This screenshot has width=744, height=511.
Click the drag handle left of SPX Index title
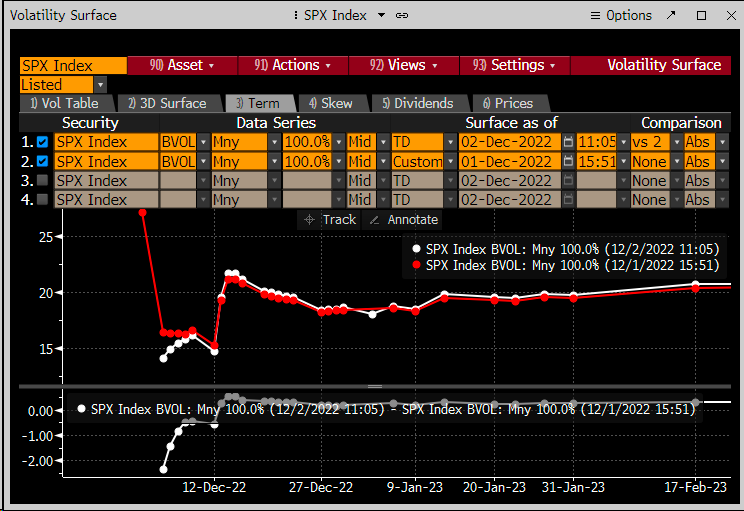297,15
